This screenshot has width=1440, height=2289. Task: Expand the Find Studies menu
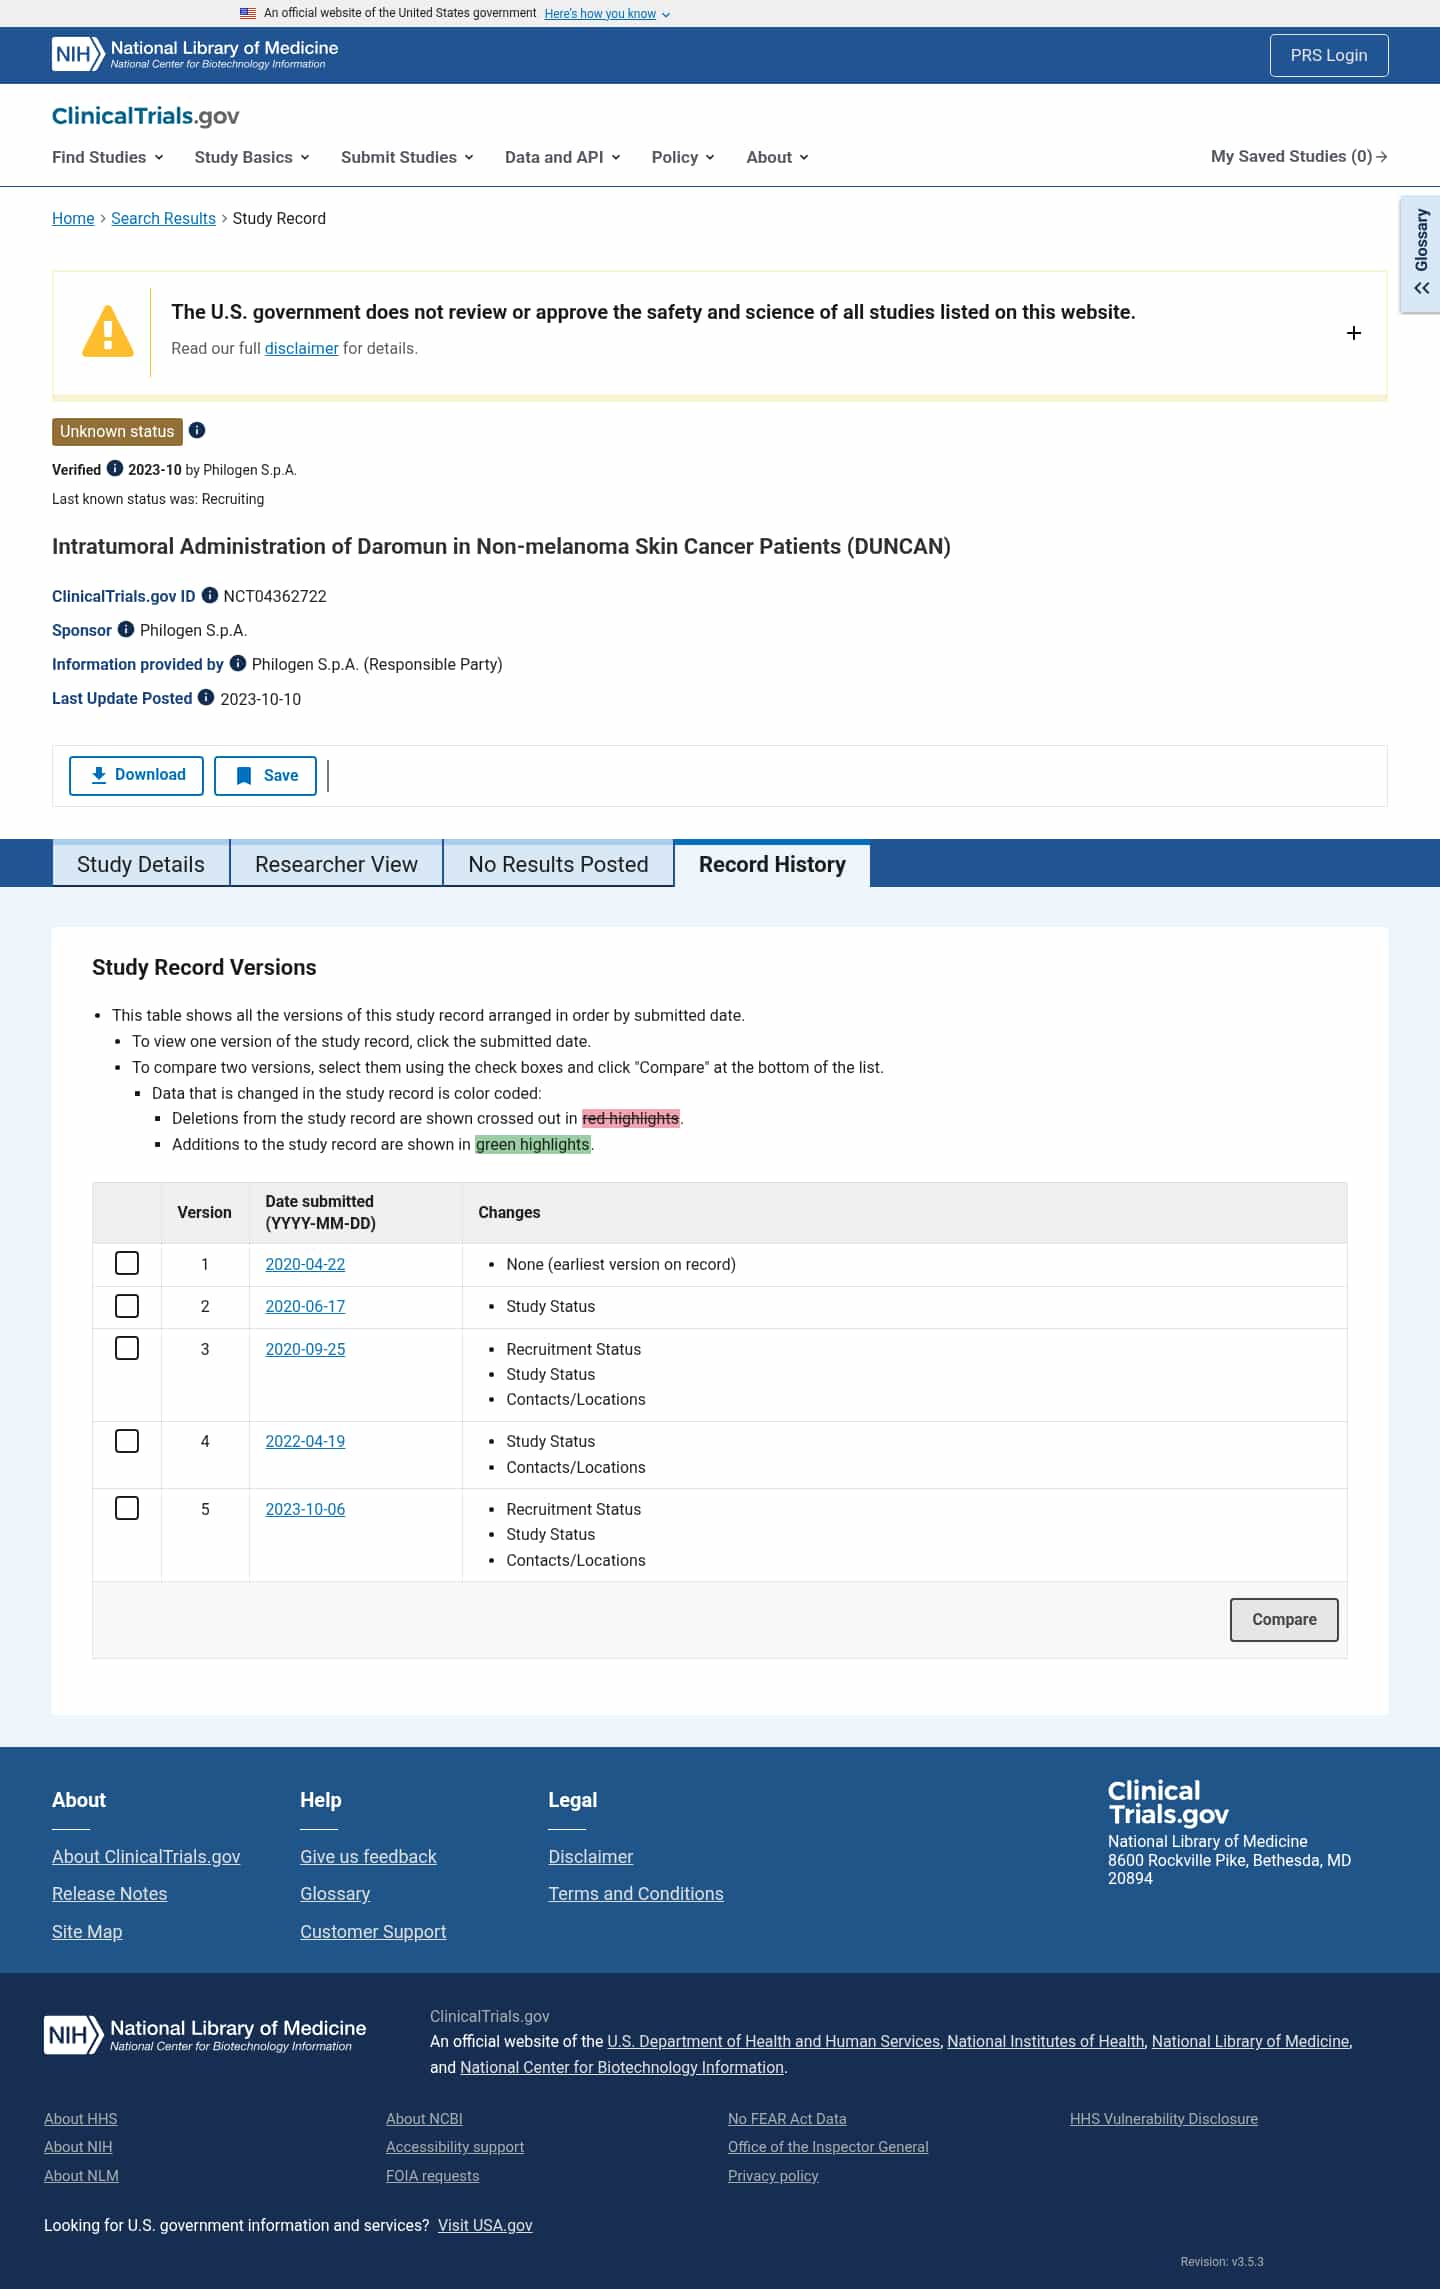[x=108, y=157]
